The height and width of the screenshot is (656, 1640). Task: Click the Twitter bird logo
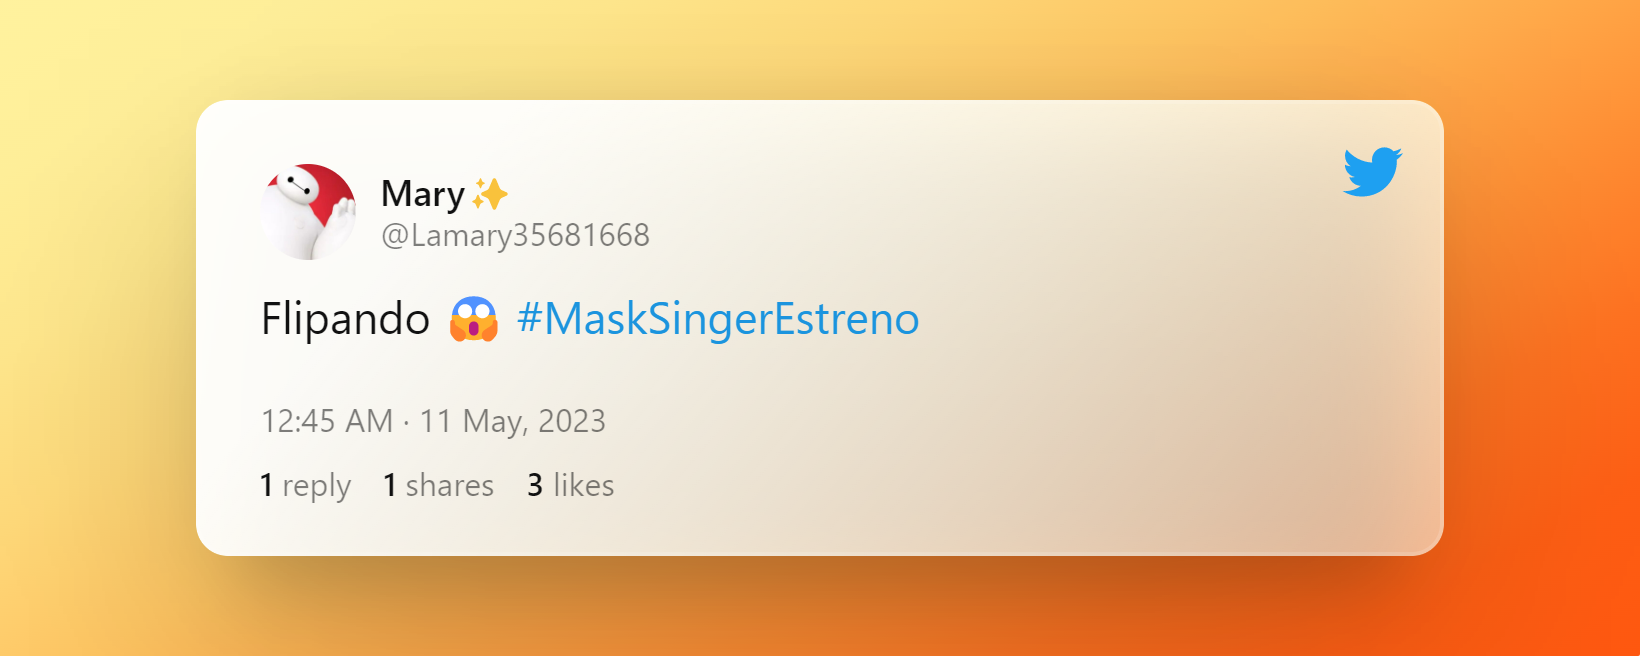(x=1372, y=171)
